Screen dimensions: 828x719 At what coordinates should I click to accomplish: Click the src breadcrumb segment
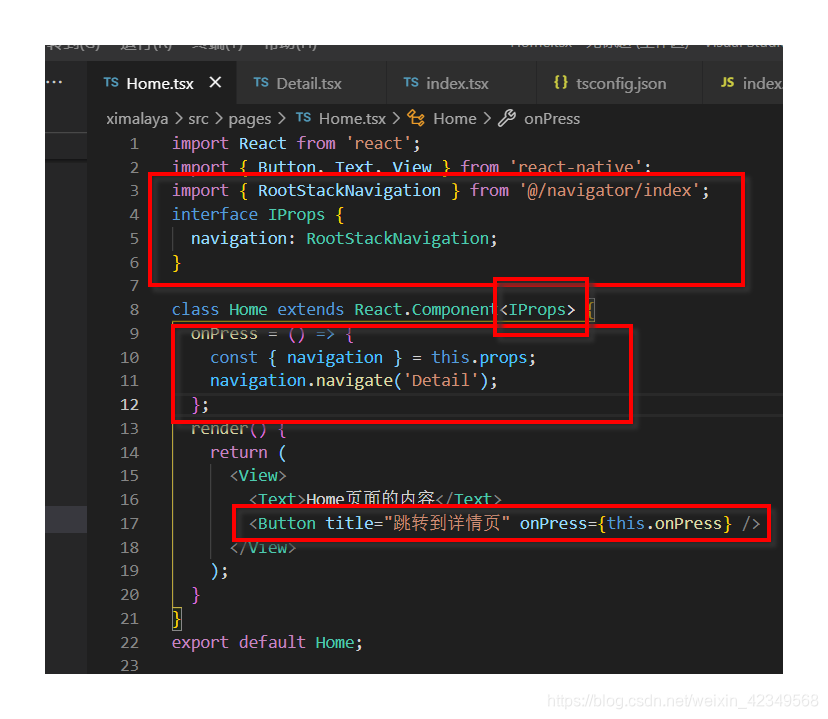point(199,119)
